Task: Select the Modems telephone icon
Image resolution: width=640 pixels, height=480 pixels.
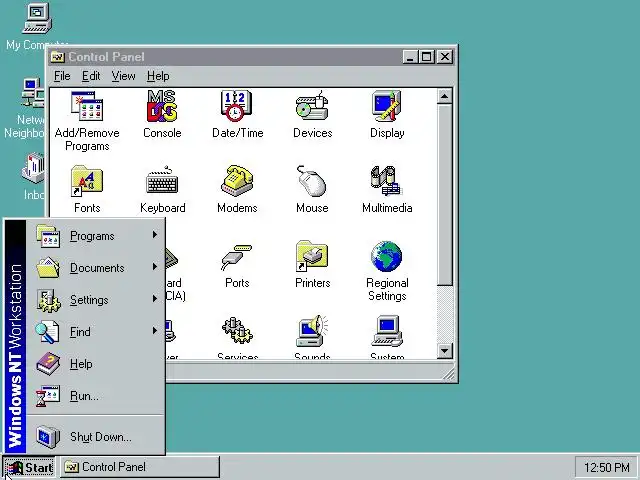Action: pyautogui.click(x=237, y=180)
